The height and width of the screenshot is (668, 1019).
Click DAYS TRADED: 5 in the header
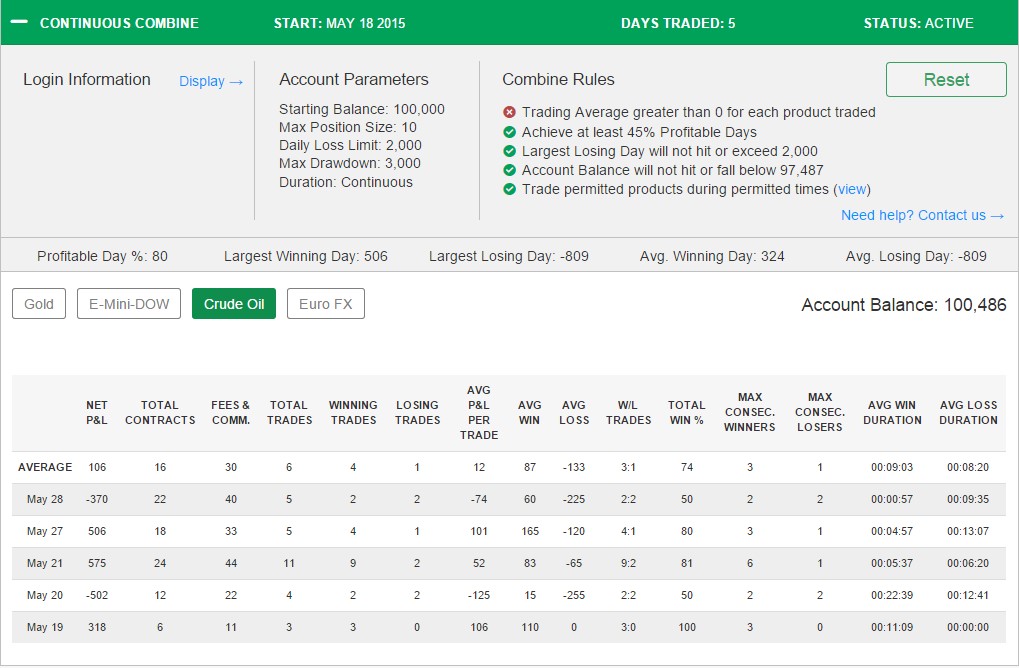coord(678,23)
